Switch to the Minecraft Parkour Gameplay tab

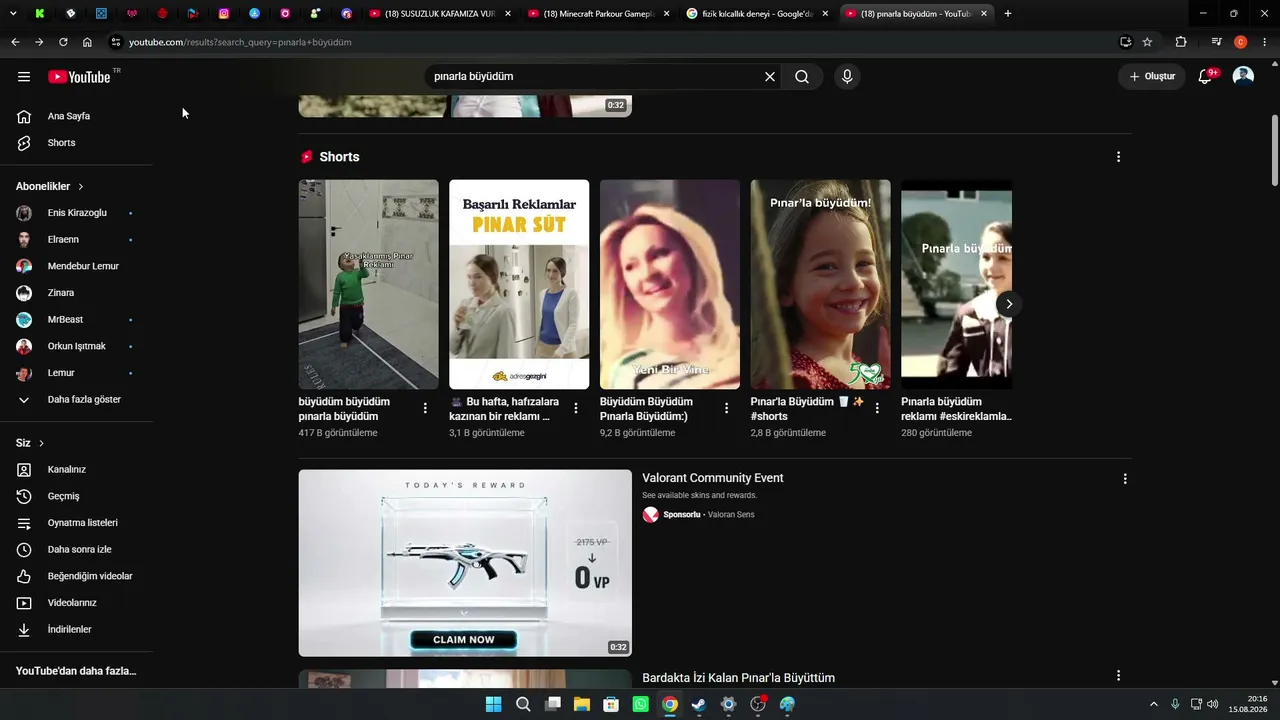click(x=598, y=14)
